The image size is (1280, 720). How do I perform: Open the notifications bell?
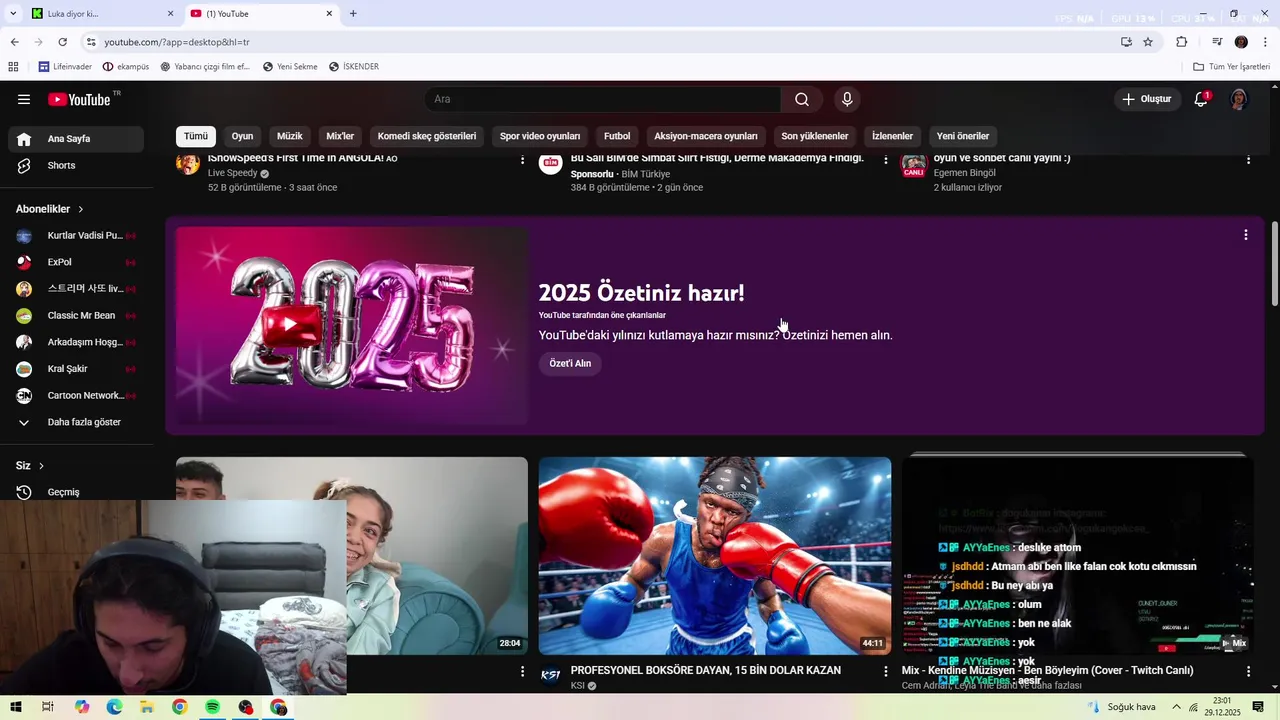(x=1201, y=99)
